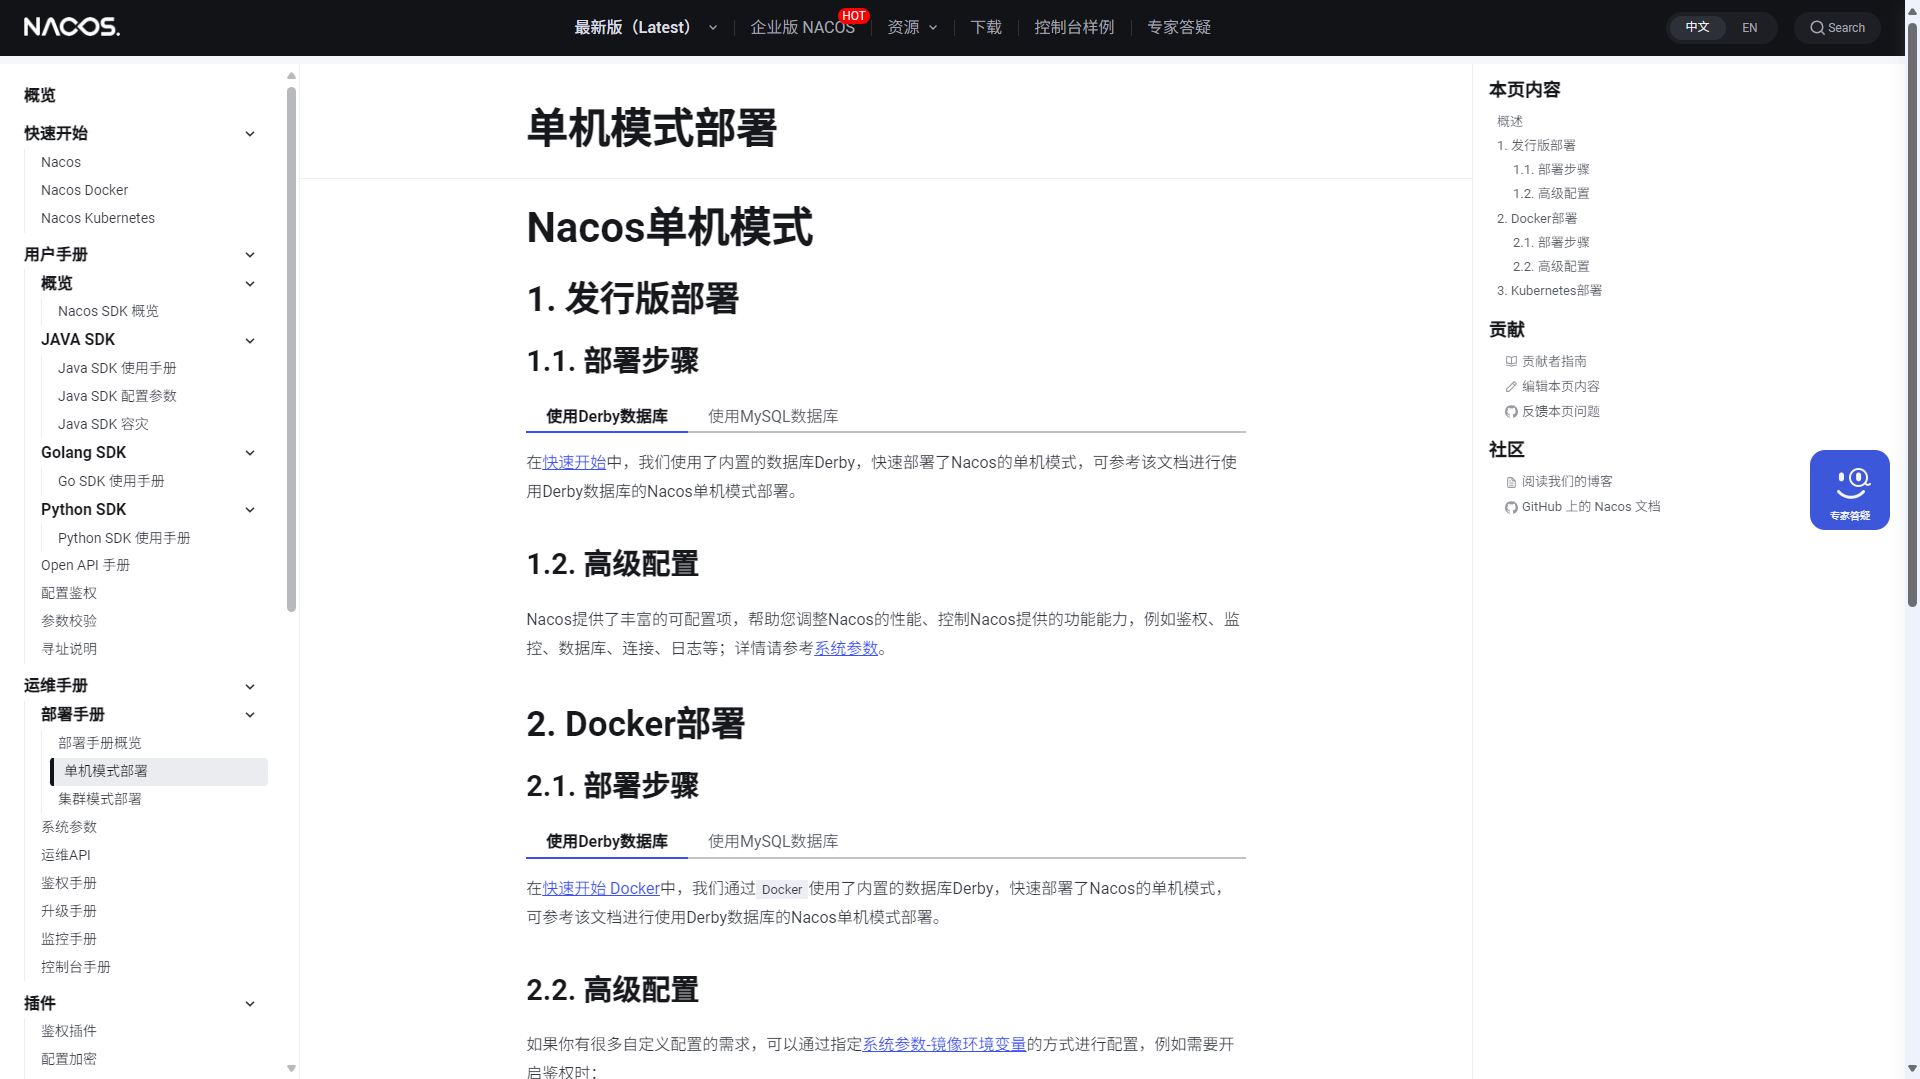Viewport: 1920px width, 1079px height.
Task: Open 系统参数 in sidebar
Action: tap(69, 827)
